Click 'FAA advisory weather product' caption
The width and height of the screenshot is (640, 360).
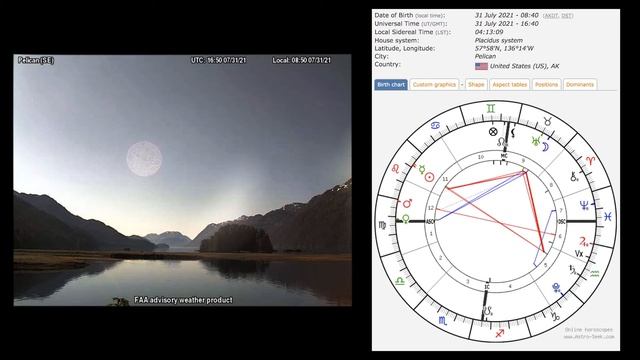pos(184,300)
